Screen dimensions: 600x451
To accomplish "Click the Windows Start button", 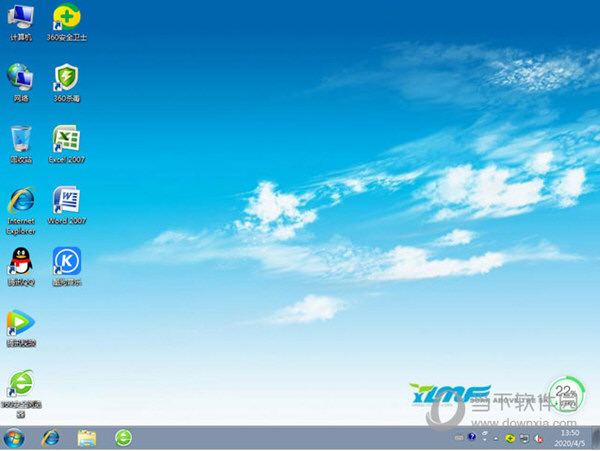I will point(14,438).
